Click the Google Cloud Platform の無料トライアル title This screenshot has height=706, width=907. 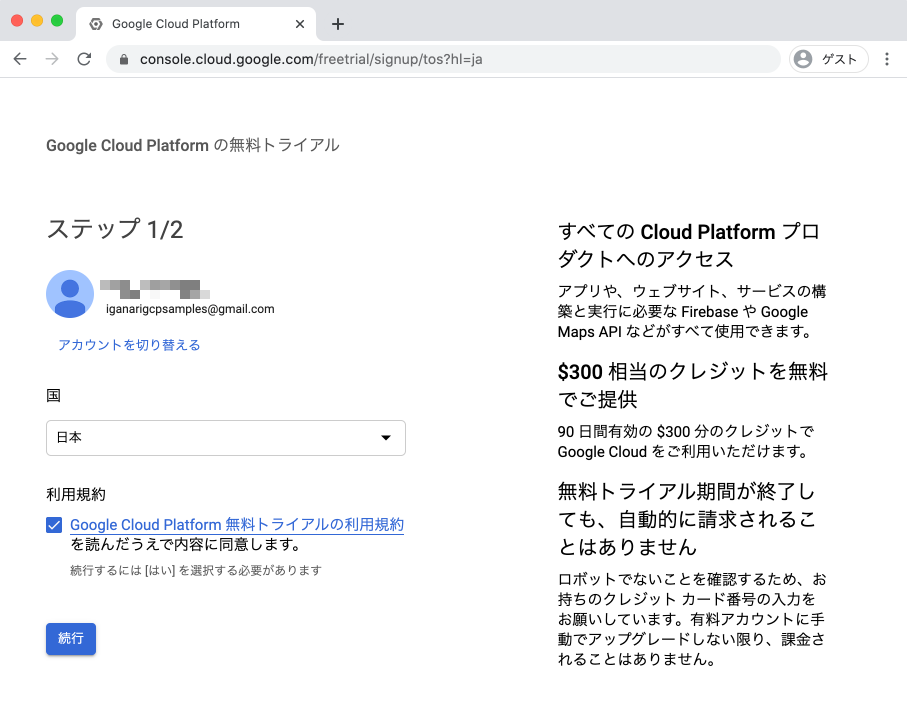pyautogui.click(x=193, y=145)
